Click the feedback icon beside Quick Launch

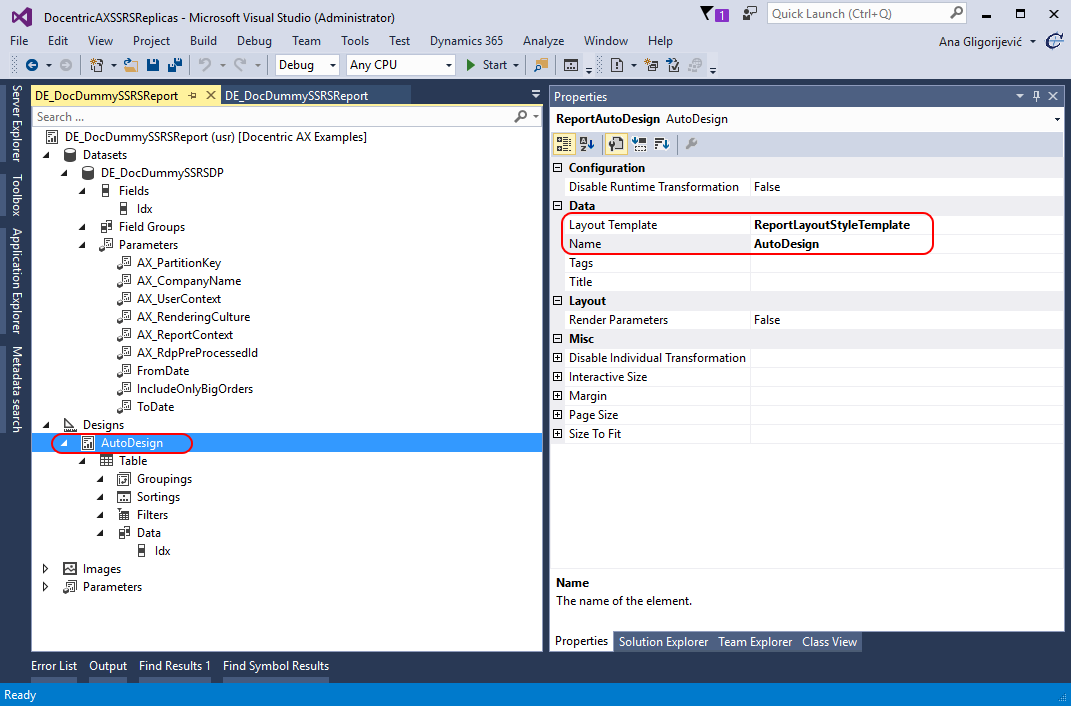[750, 13]
